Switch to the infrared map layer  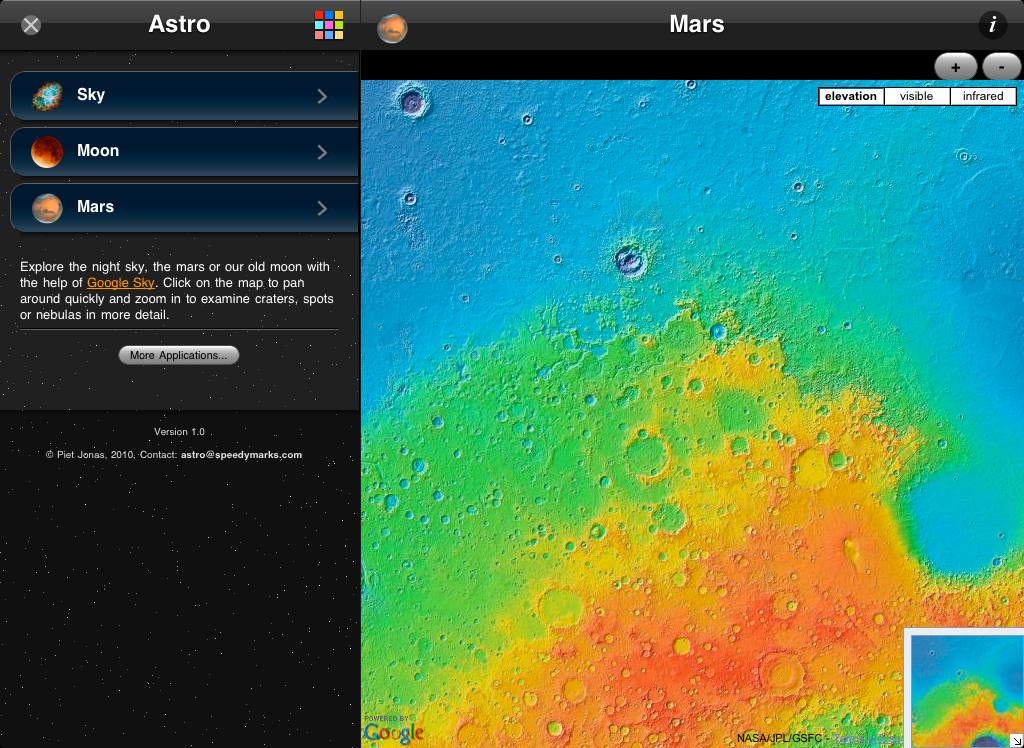(x=983, y=96)
